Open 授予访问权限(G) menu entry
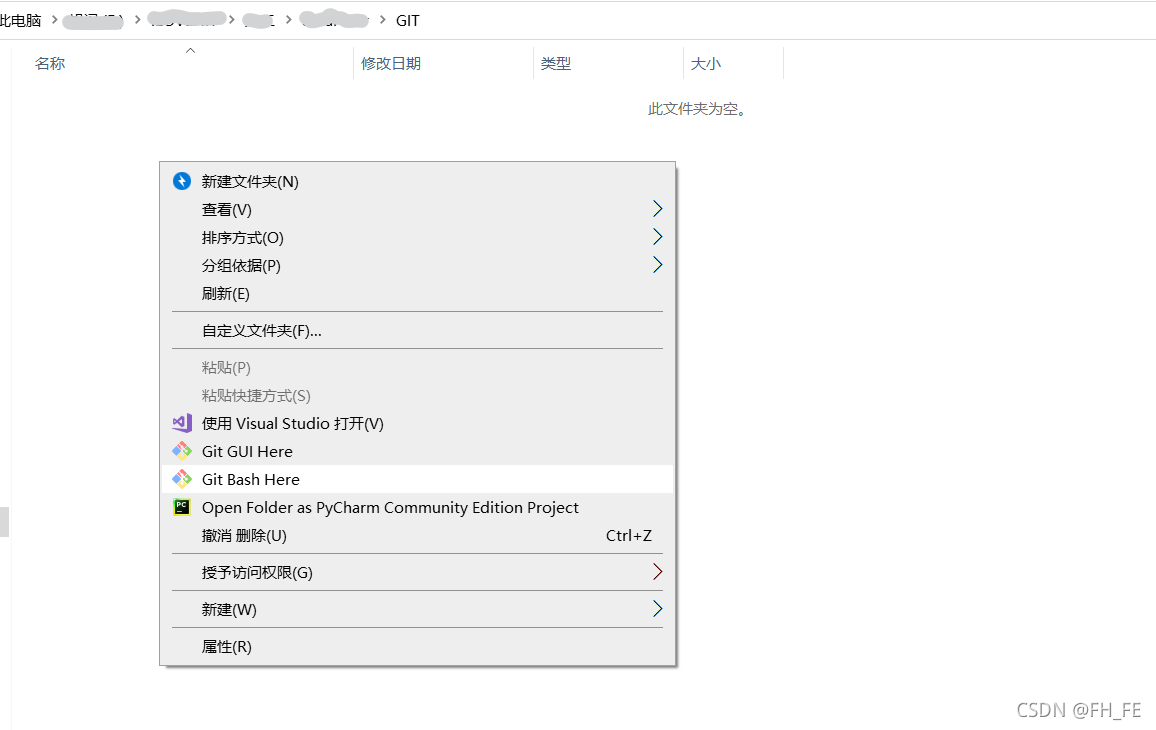Screen dimensions: 1156x730 pyautogui.click(x=417, y=572)
